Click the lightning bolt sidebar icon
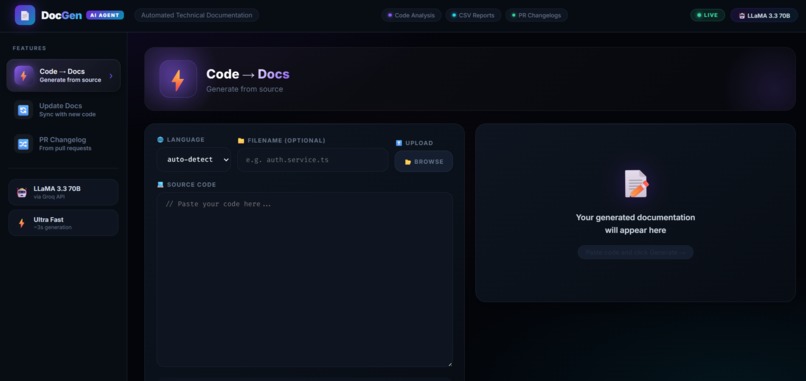Screen dimensions: 806x381 tap(23, 76)
